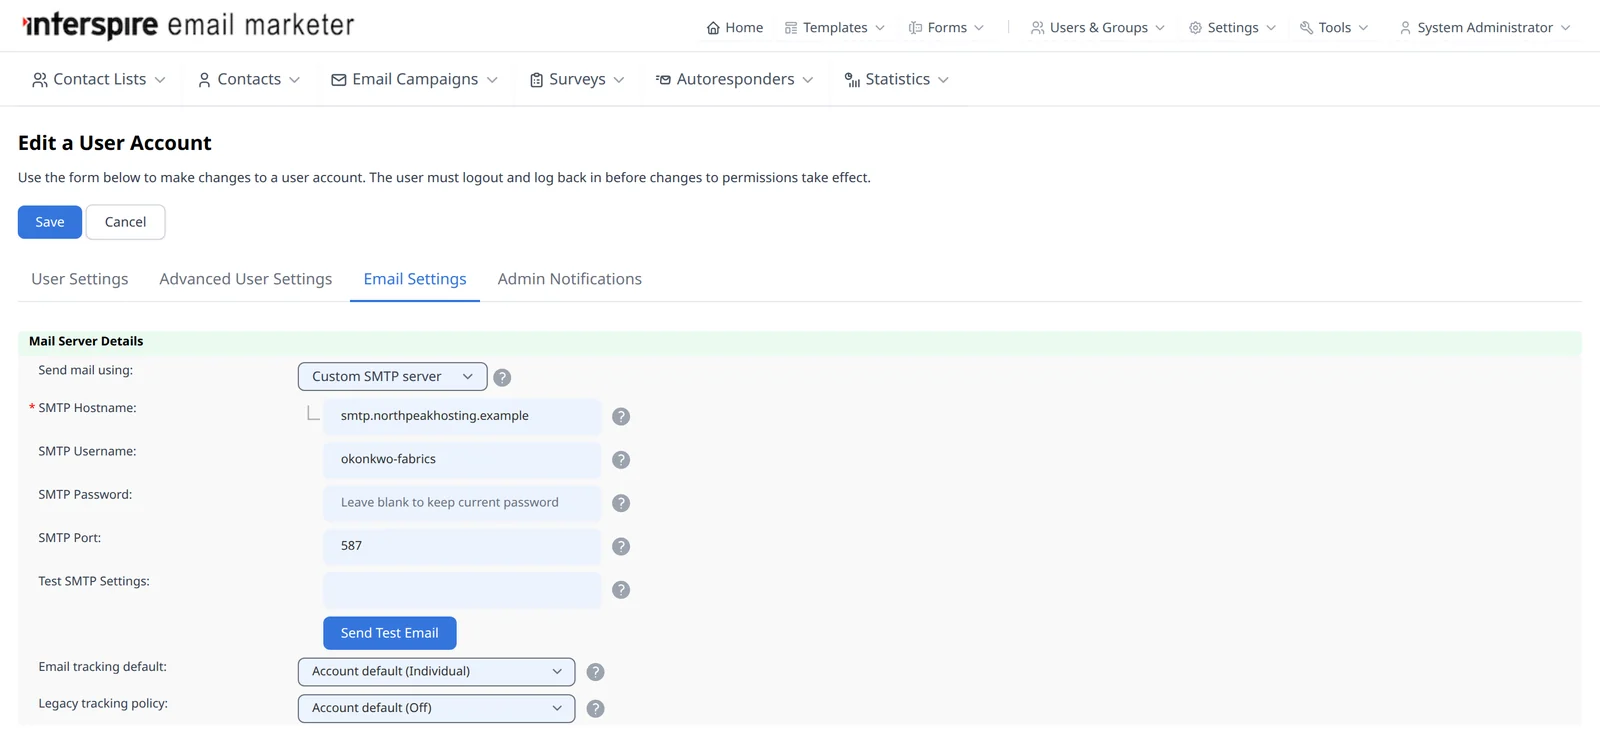1600x747 pixels.
Task: Click into the SMTP Username field
Action: tap(462, 459)
